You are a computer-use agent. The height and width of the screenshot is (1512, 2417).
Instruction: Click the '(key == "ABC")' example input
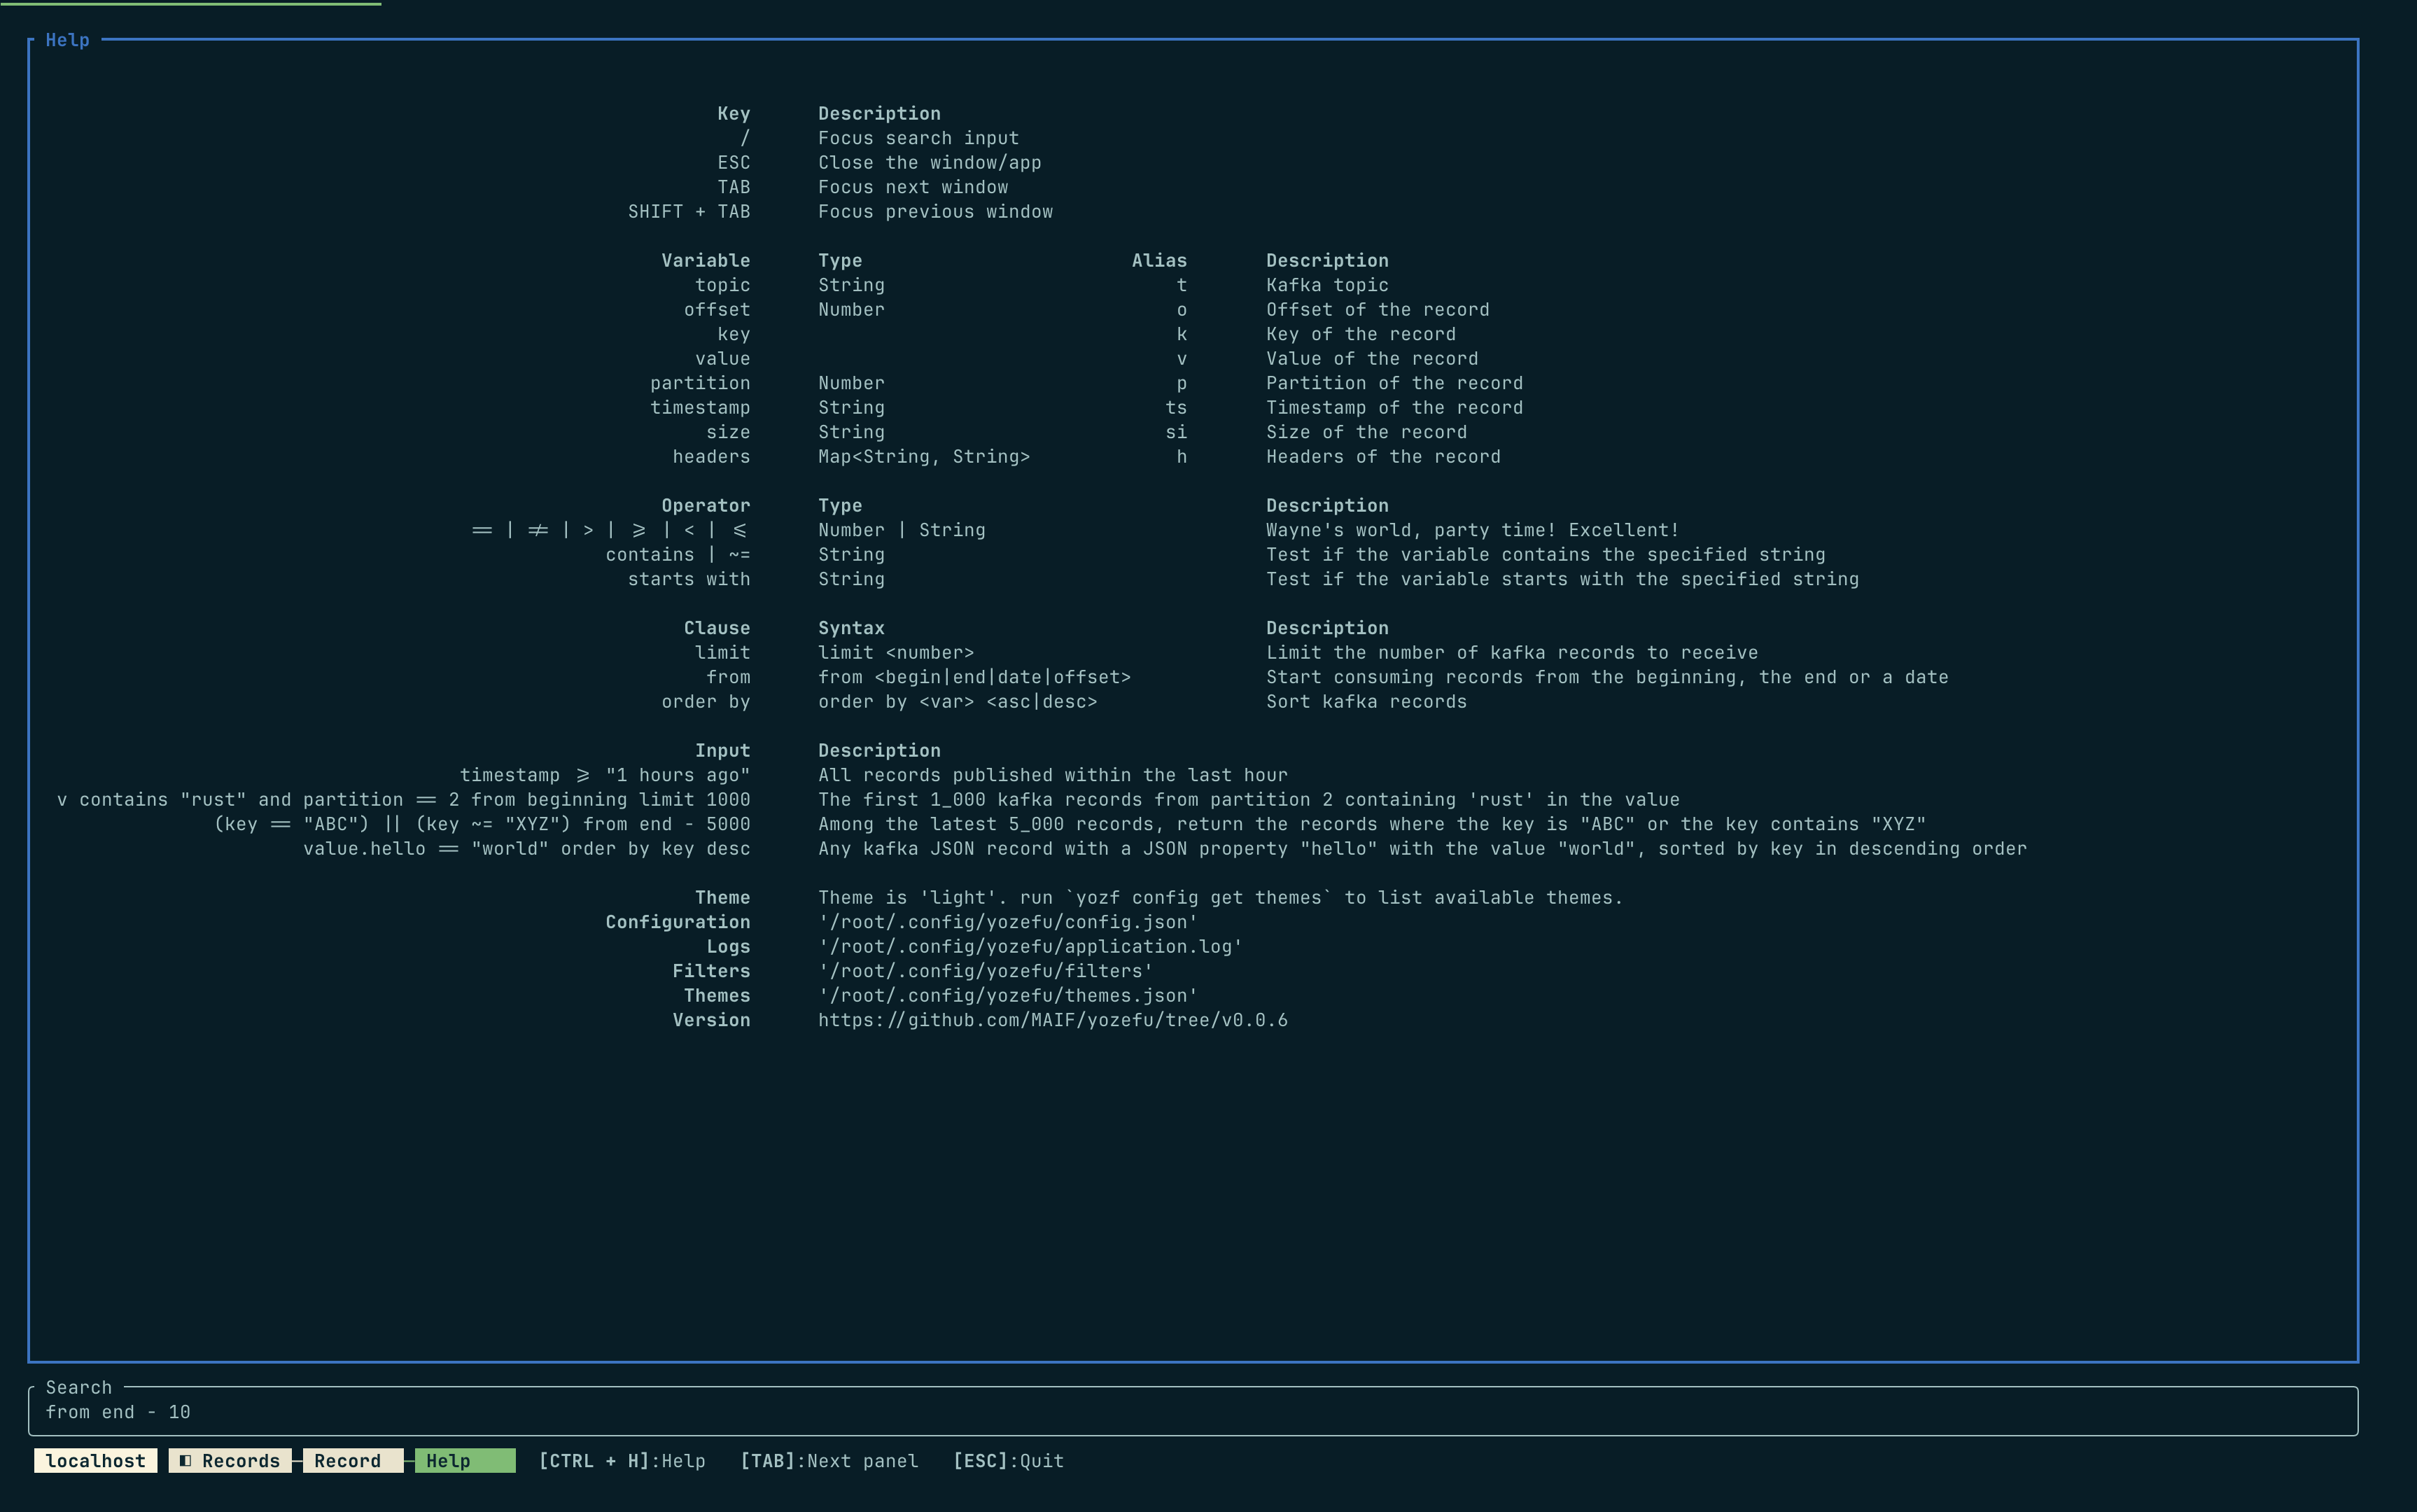pos(482,824)
